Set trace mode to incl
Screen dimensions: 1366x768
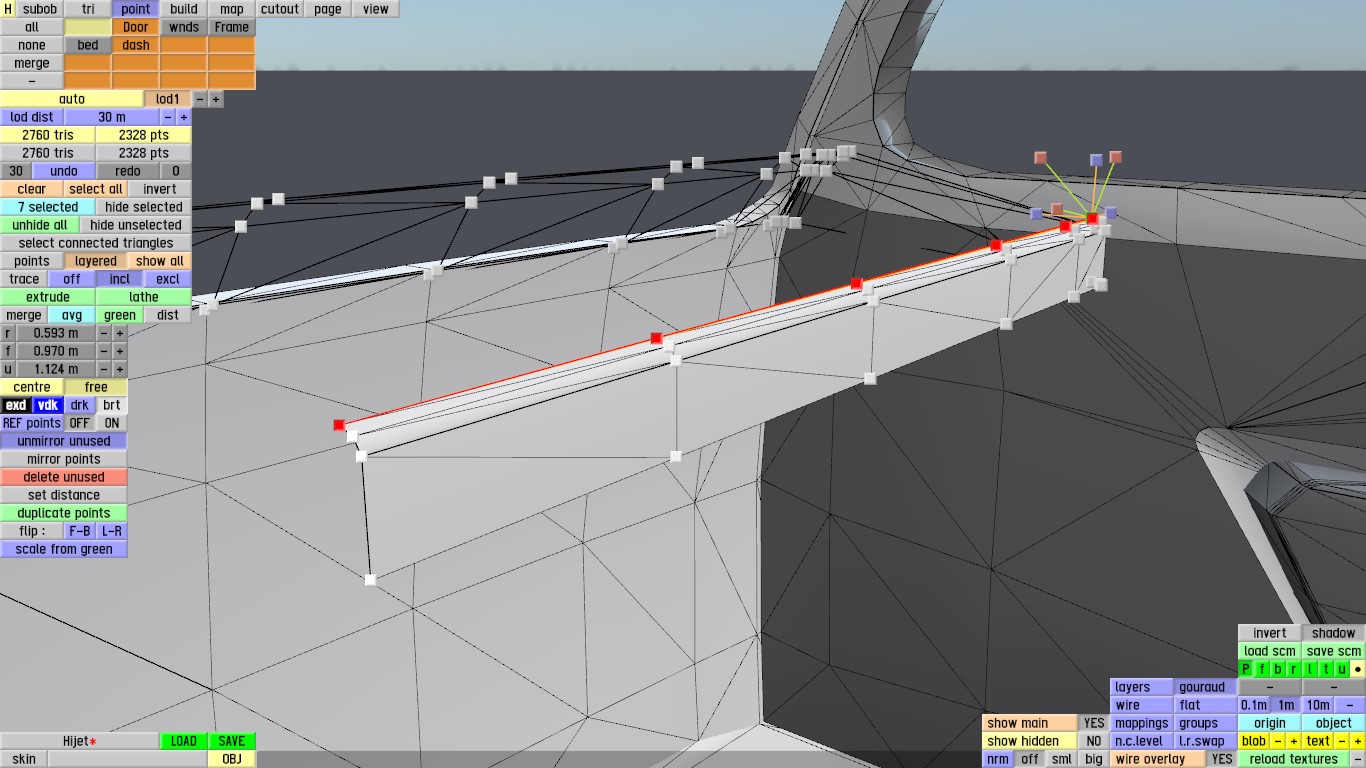pos(120,279)
